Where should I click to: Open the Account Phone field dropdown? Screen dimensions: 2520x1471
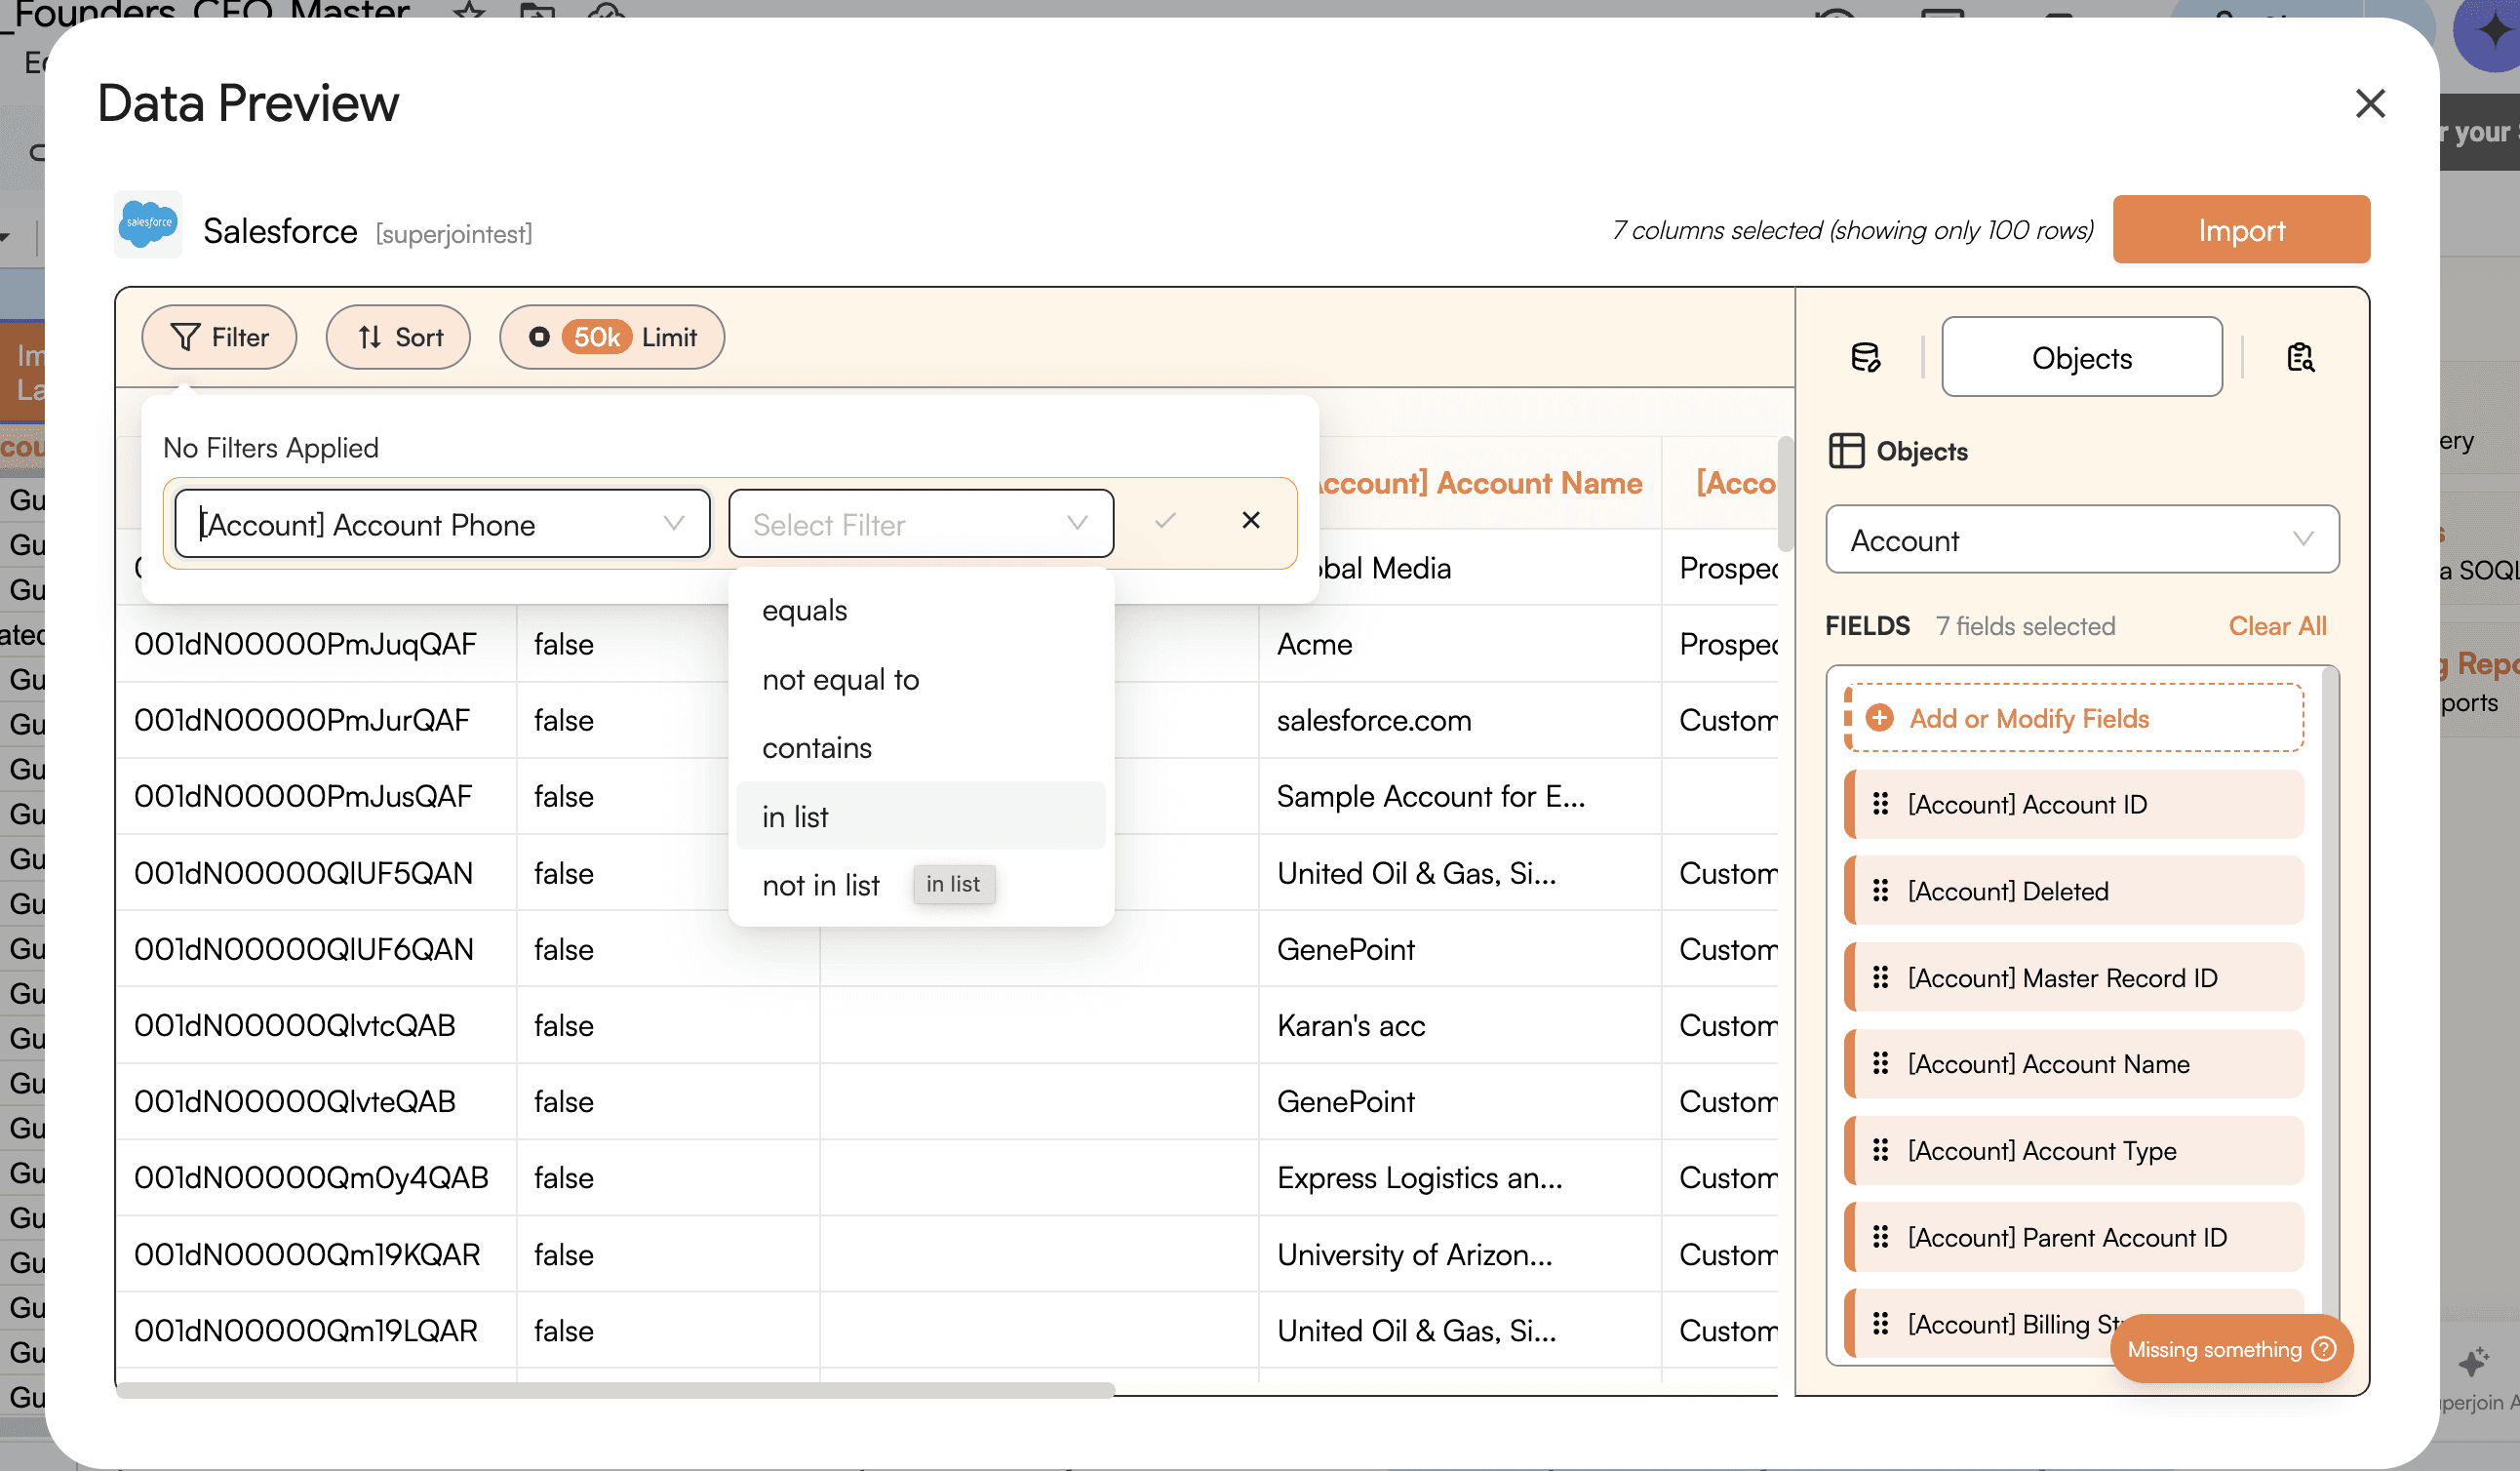[442, 524]
